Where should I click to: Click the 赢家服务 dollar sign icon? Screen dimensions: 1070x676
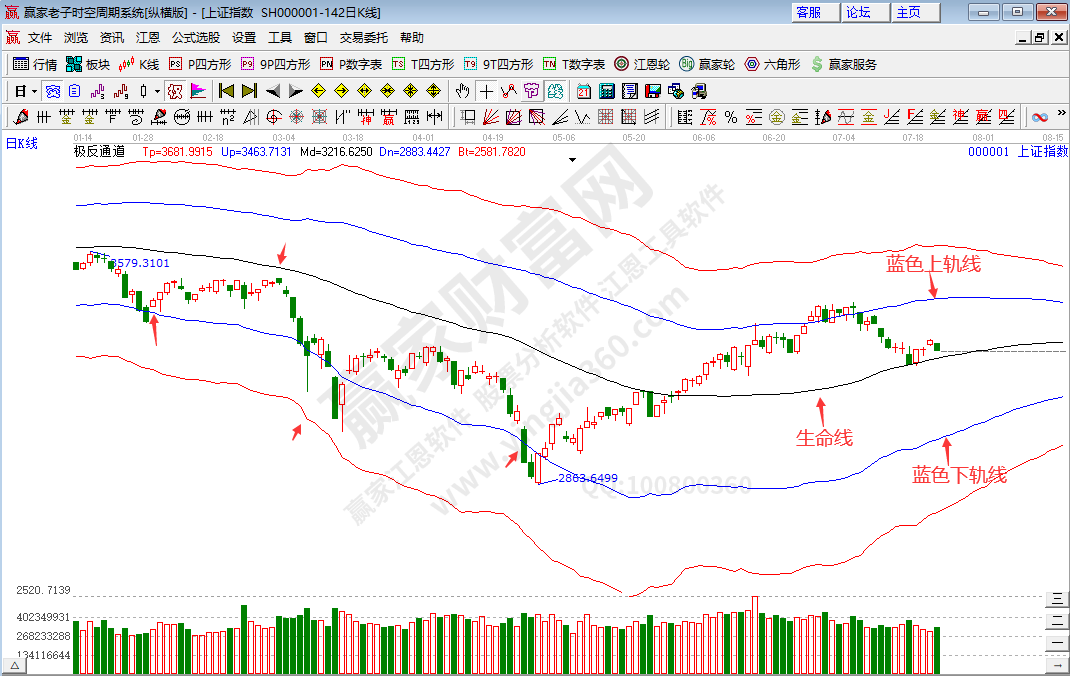pyautogui.click(x=817, y=64)
